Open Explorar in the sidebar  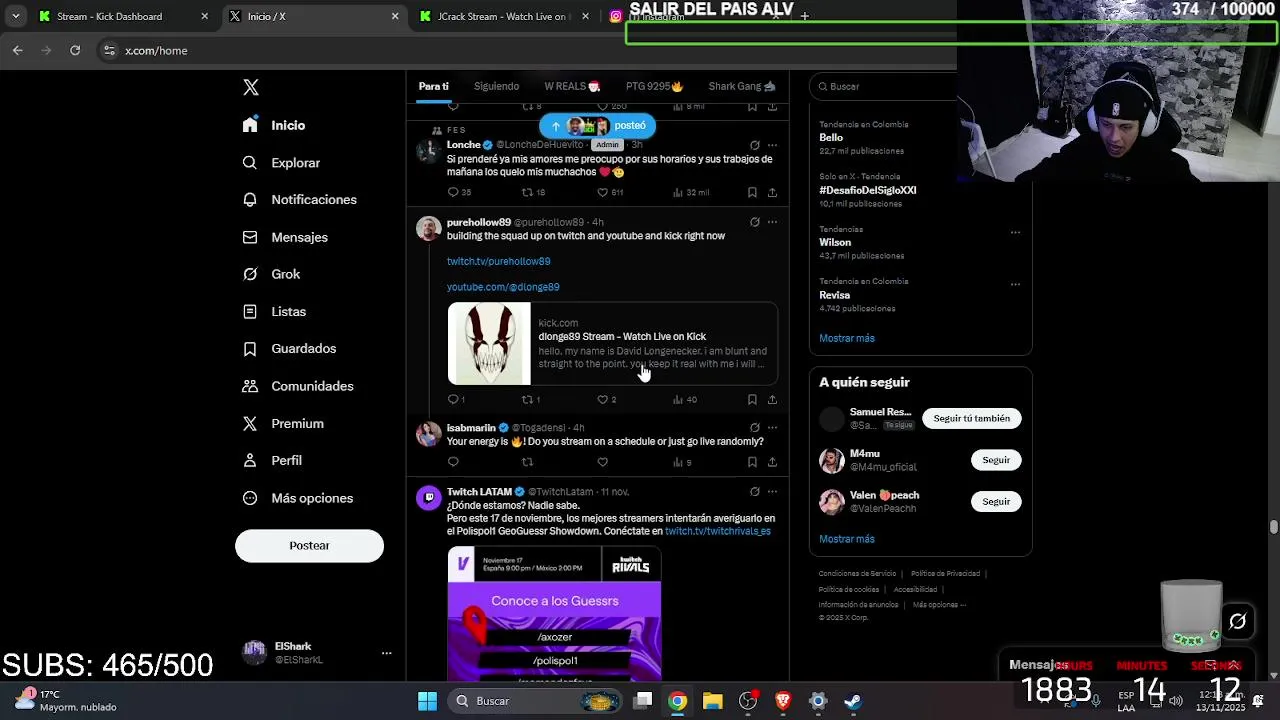click(281, 162)
